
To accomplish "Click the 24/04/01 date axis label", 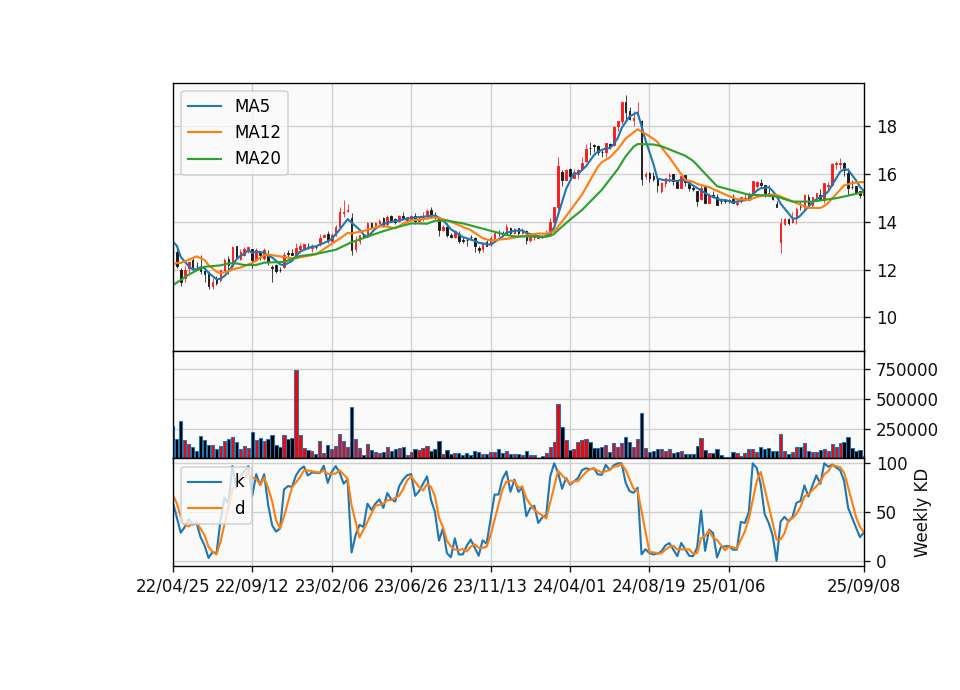I will pyautogui.click(x=569, y=586).
